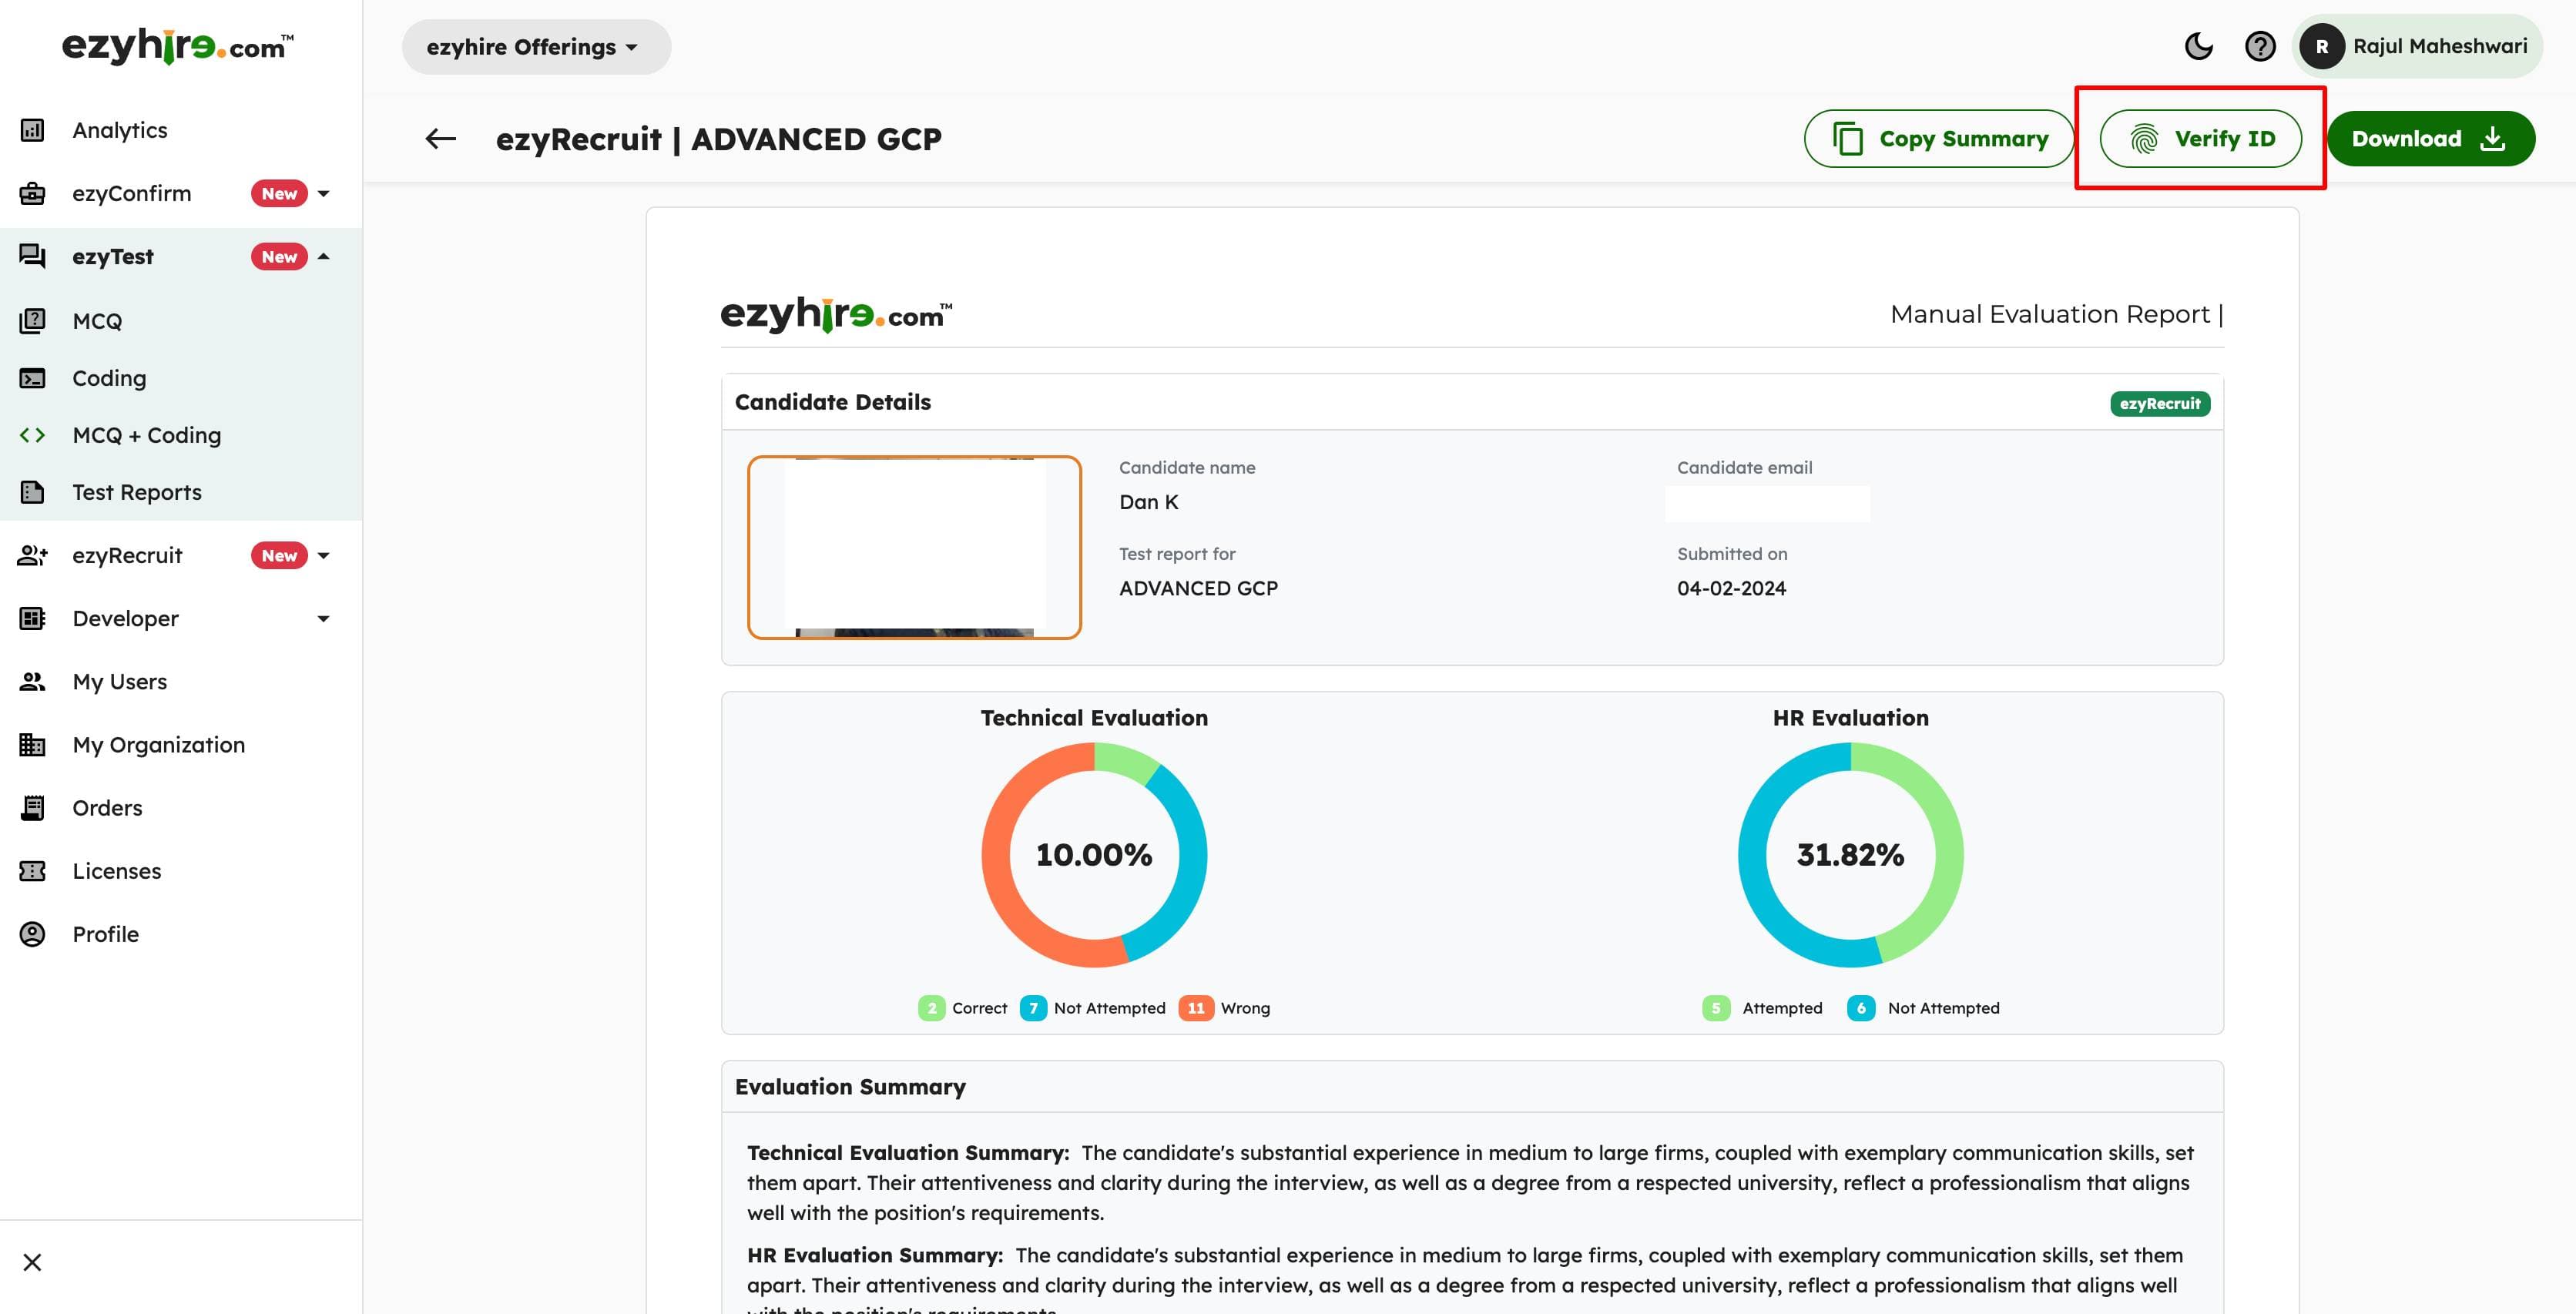Click the Candidate Details heading
Screen dimensions: 2576x1314
pos(833,401)
